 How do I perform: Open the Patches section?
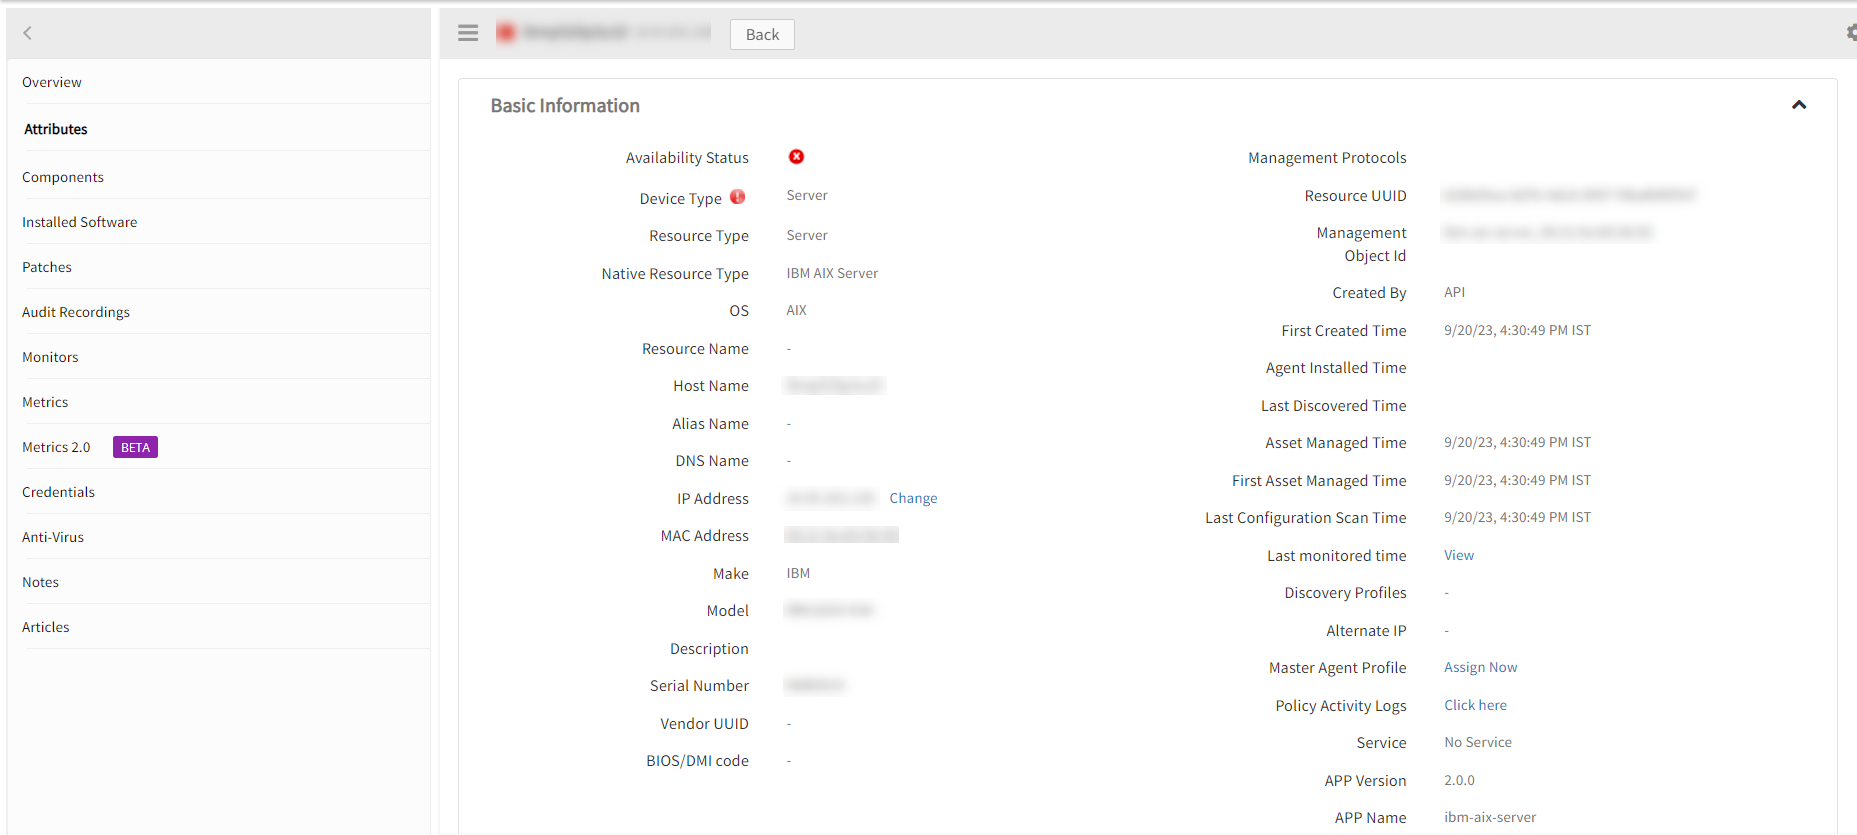[47, 267]
